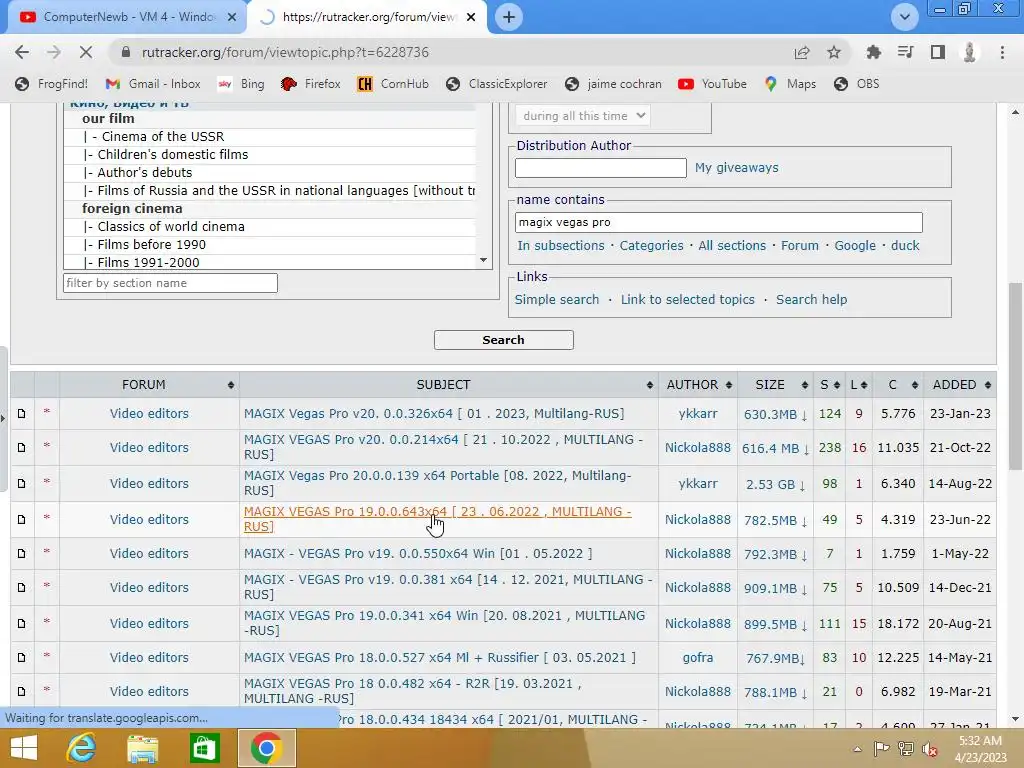Sort results by ADDED column

point(960,385)
